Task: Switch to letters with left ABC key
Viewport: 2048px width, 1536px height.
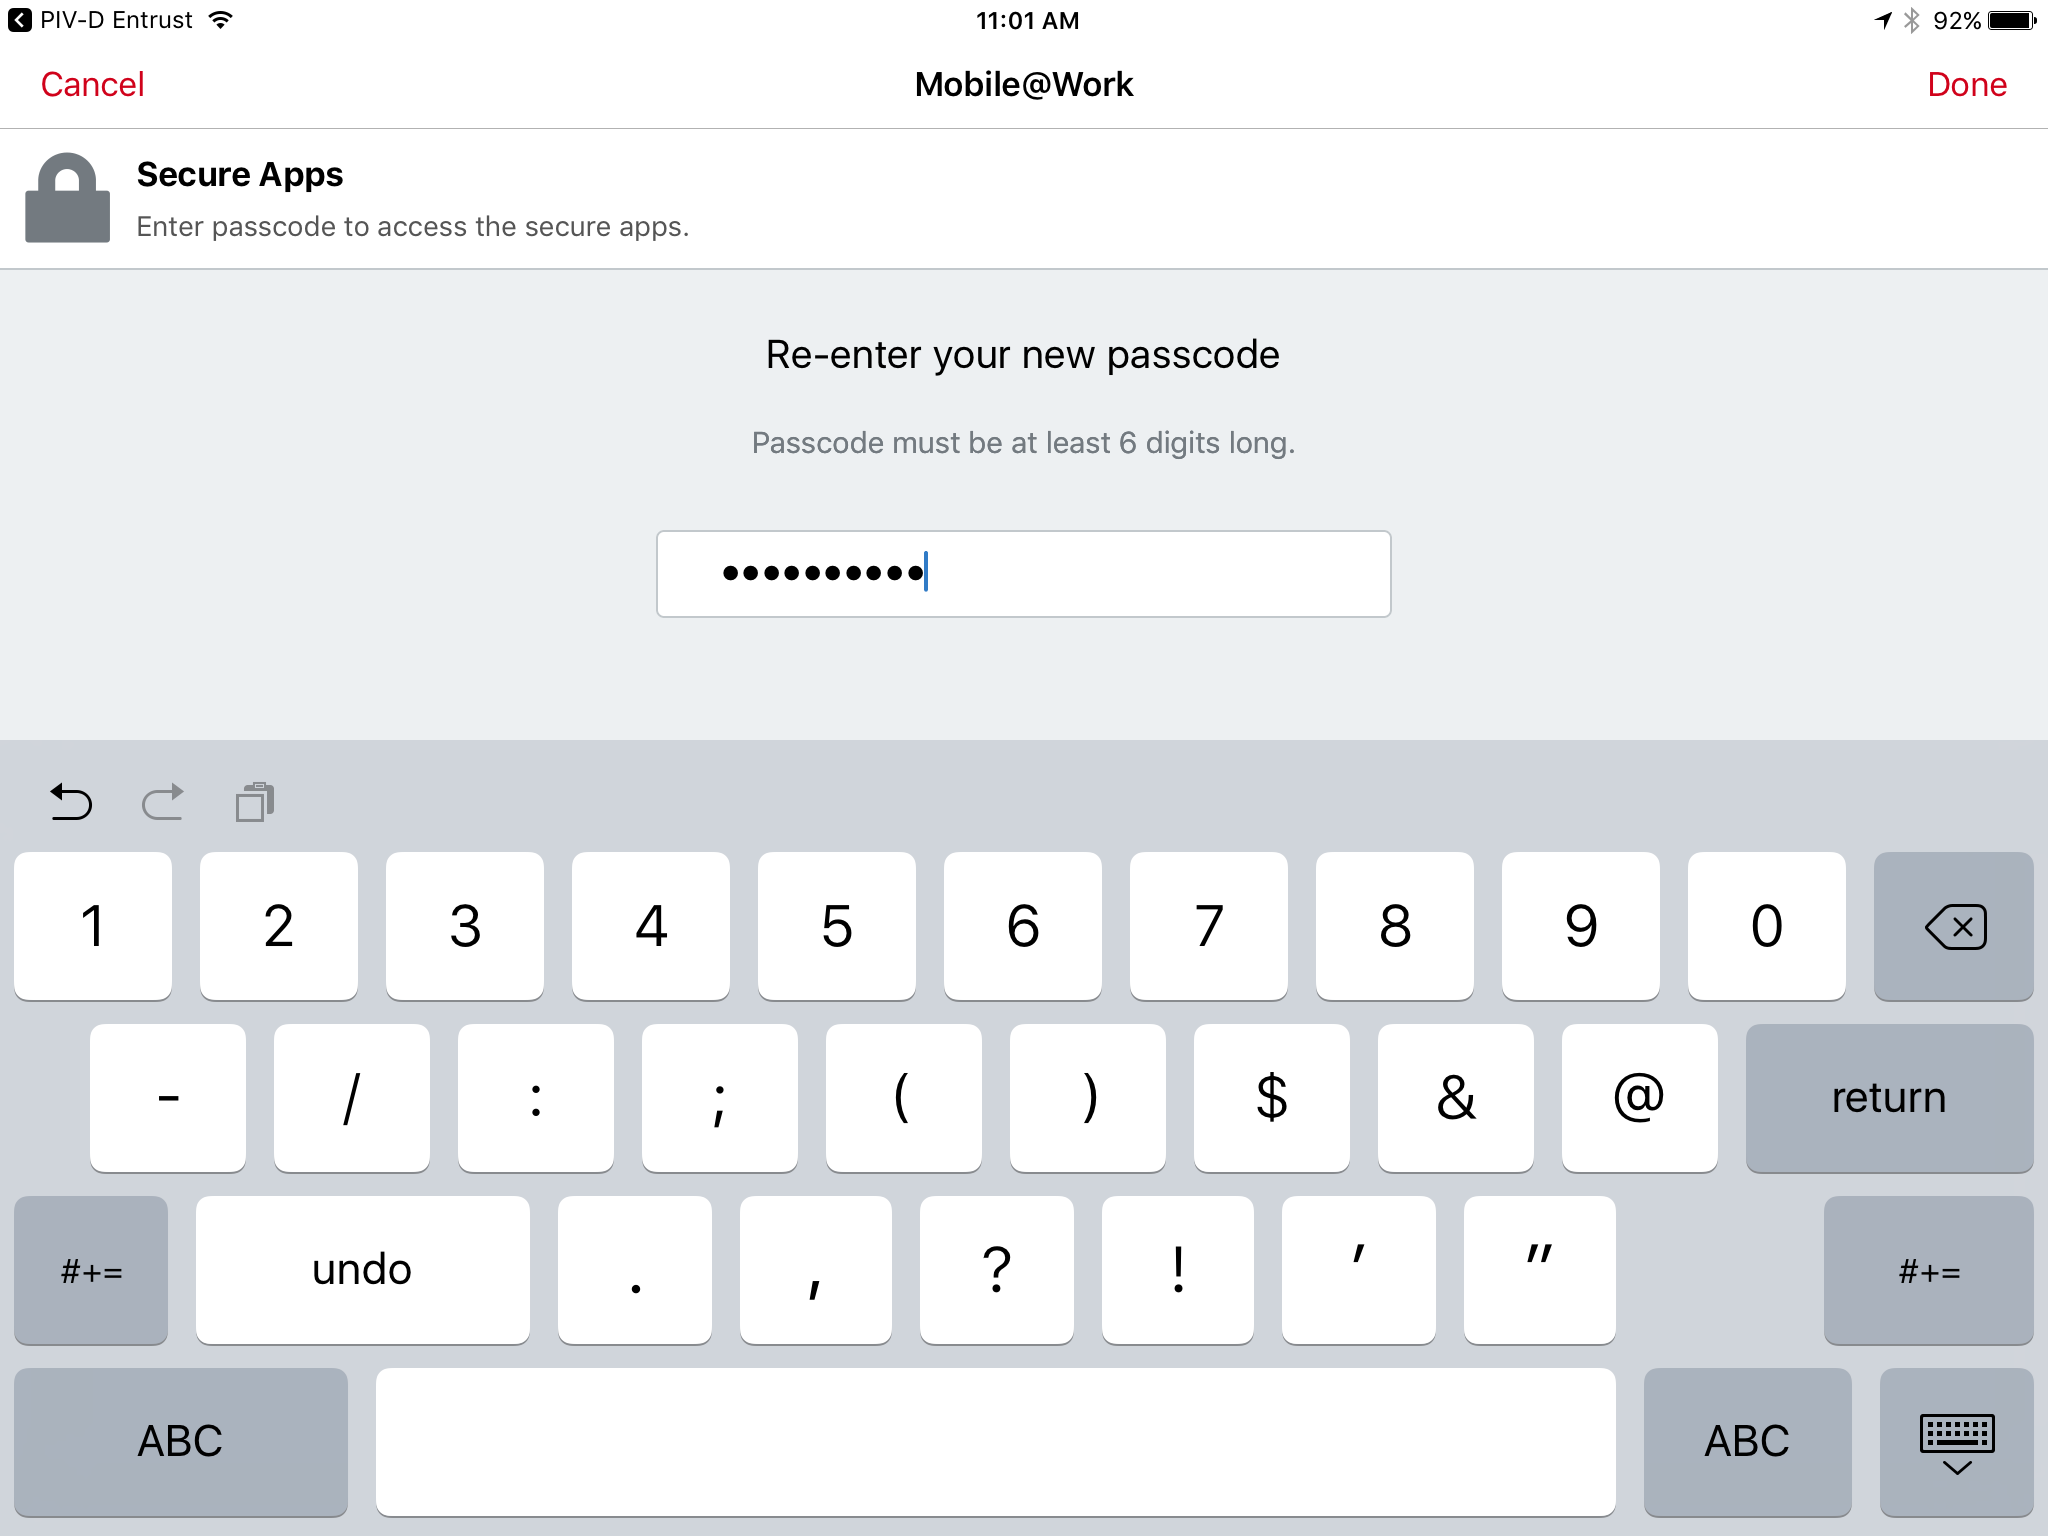Action: [181, 1442]
